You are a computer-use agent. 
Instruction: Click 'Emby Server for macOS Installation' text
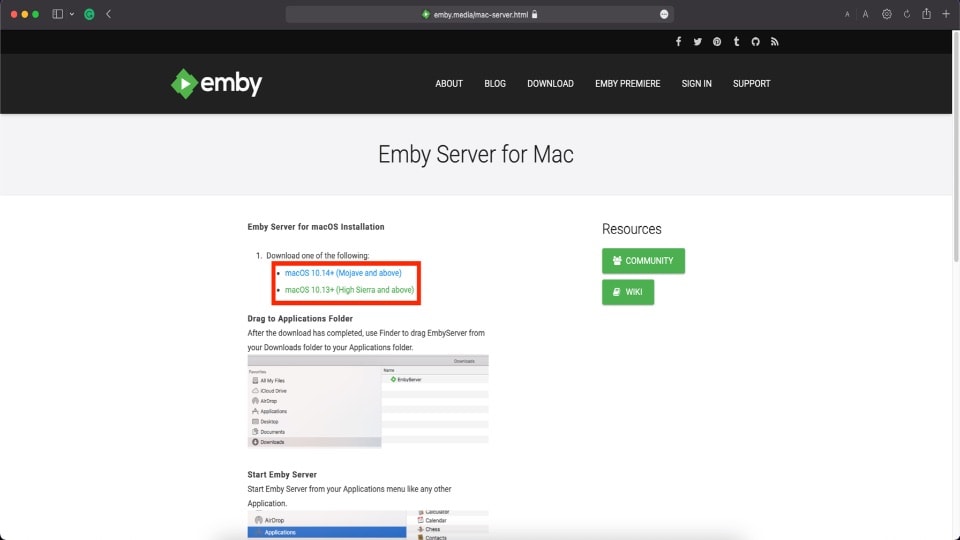pyautogui.click(x=316, y=227)
